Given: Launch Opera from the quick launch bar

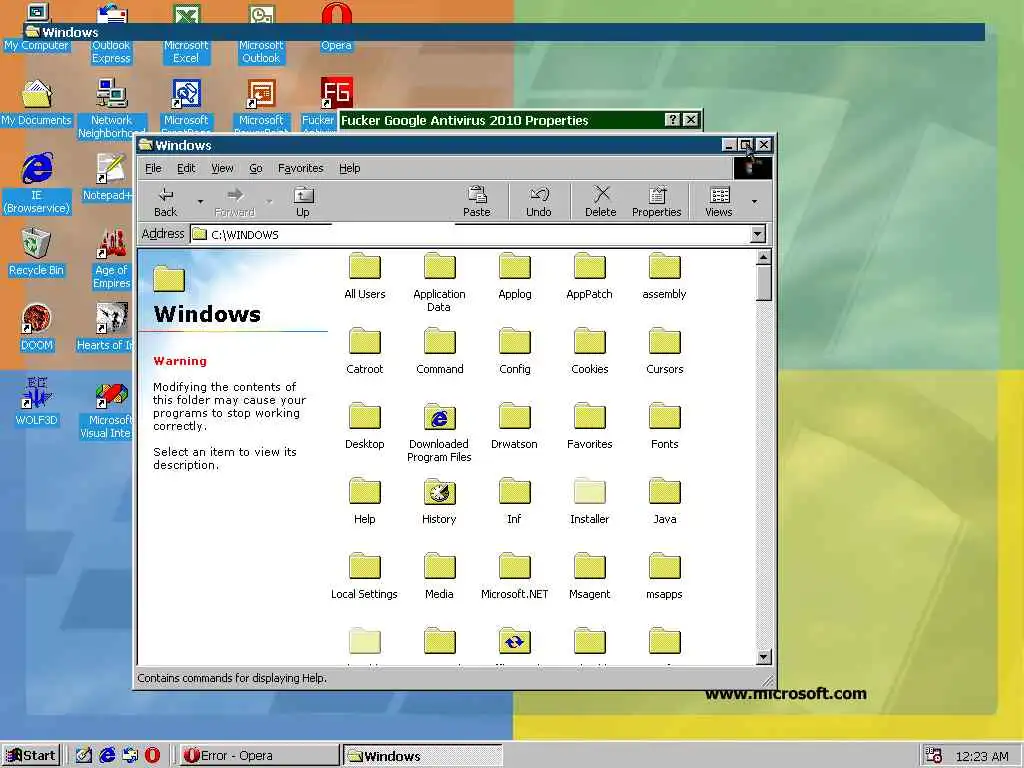Looking at the screenshot, I should 152,756.
